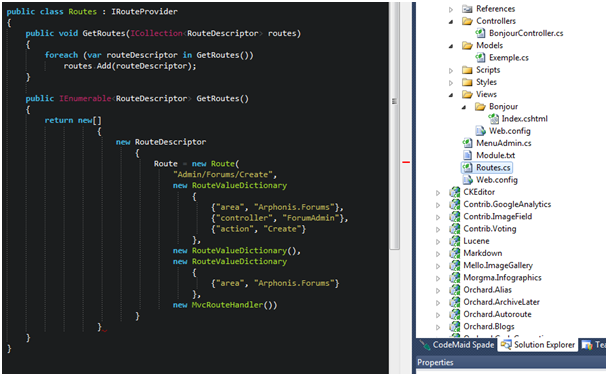The image size is (613, 376).
Task: Expand the Scripts folder
Action: (451, 71)
